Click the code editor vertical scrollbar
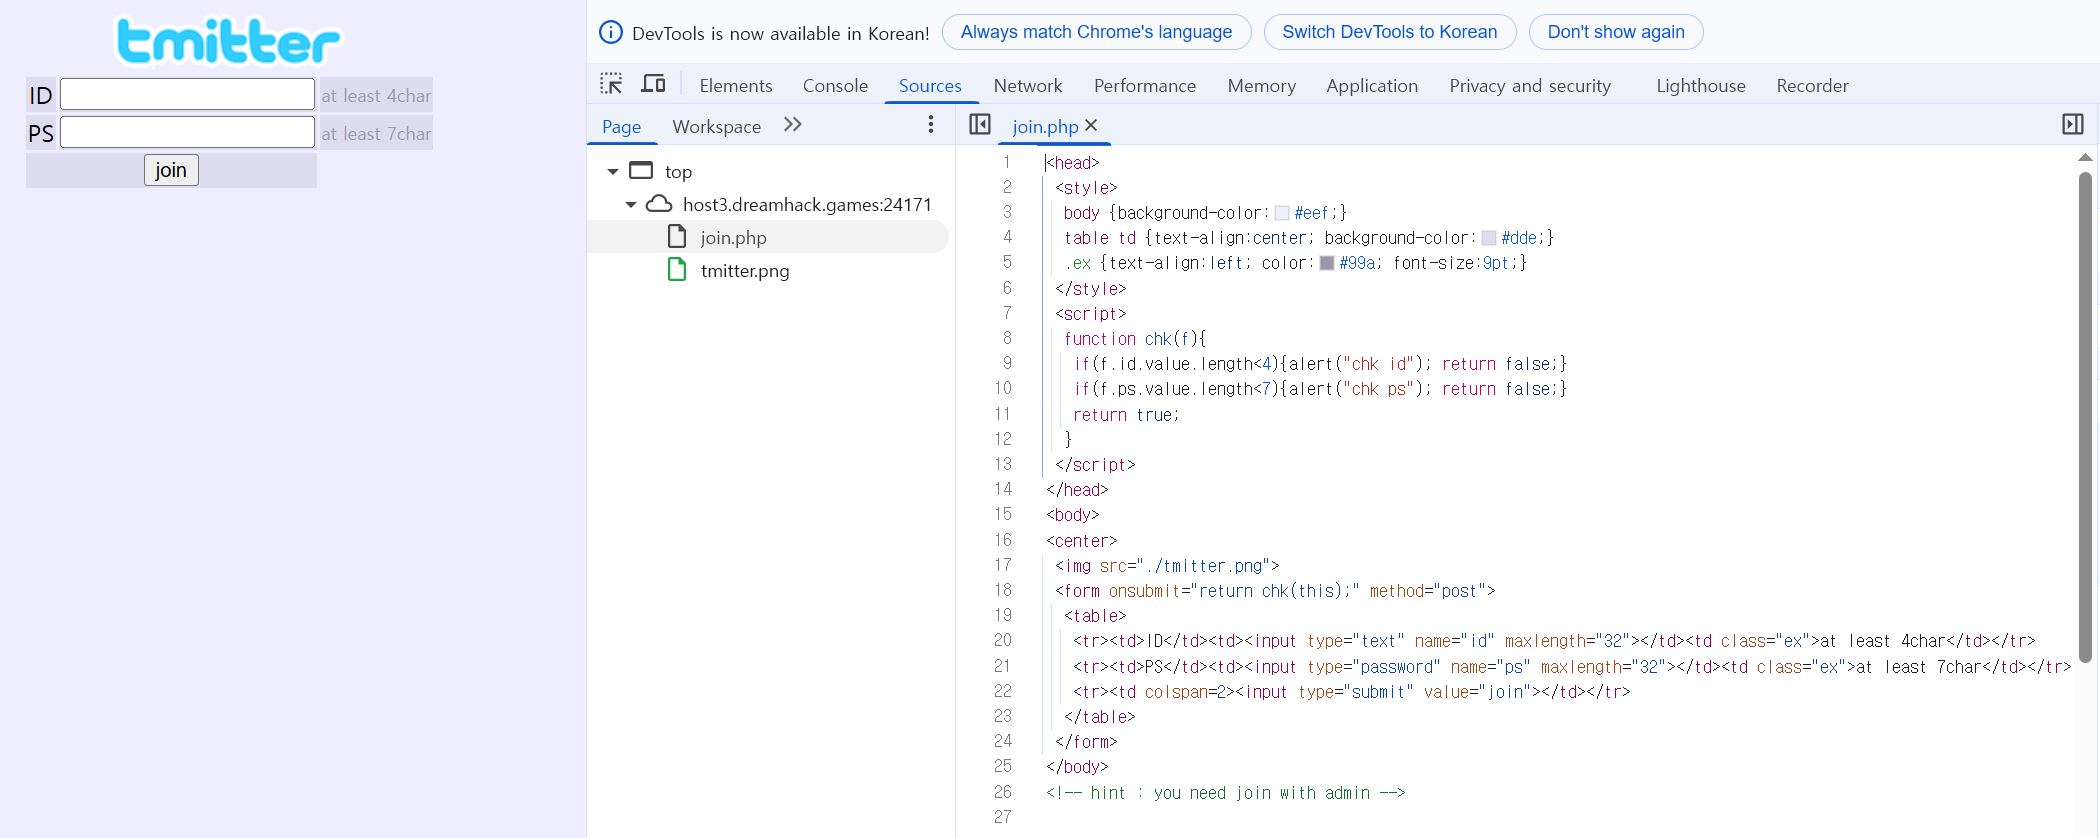Screen dimensions: 2100x838 coord(2085,416)
